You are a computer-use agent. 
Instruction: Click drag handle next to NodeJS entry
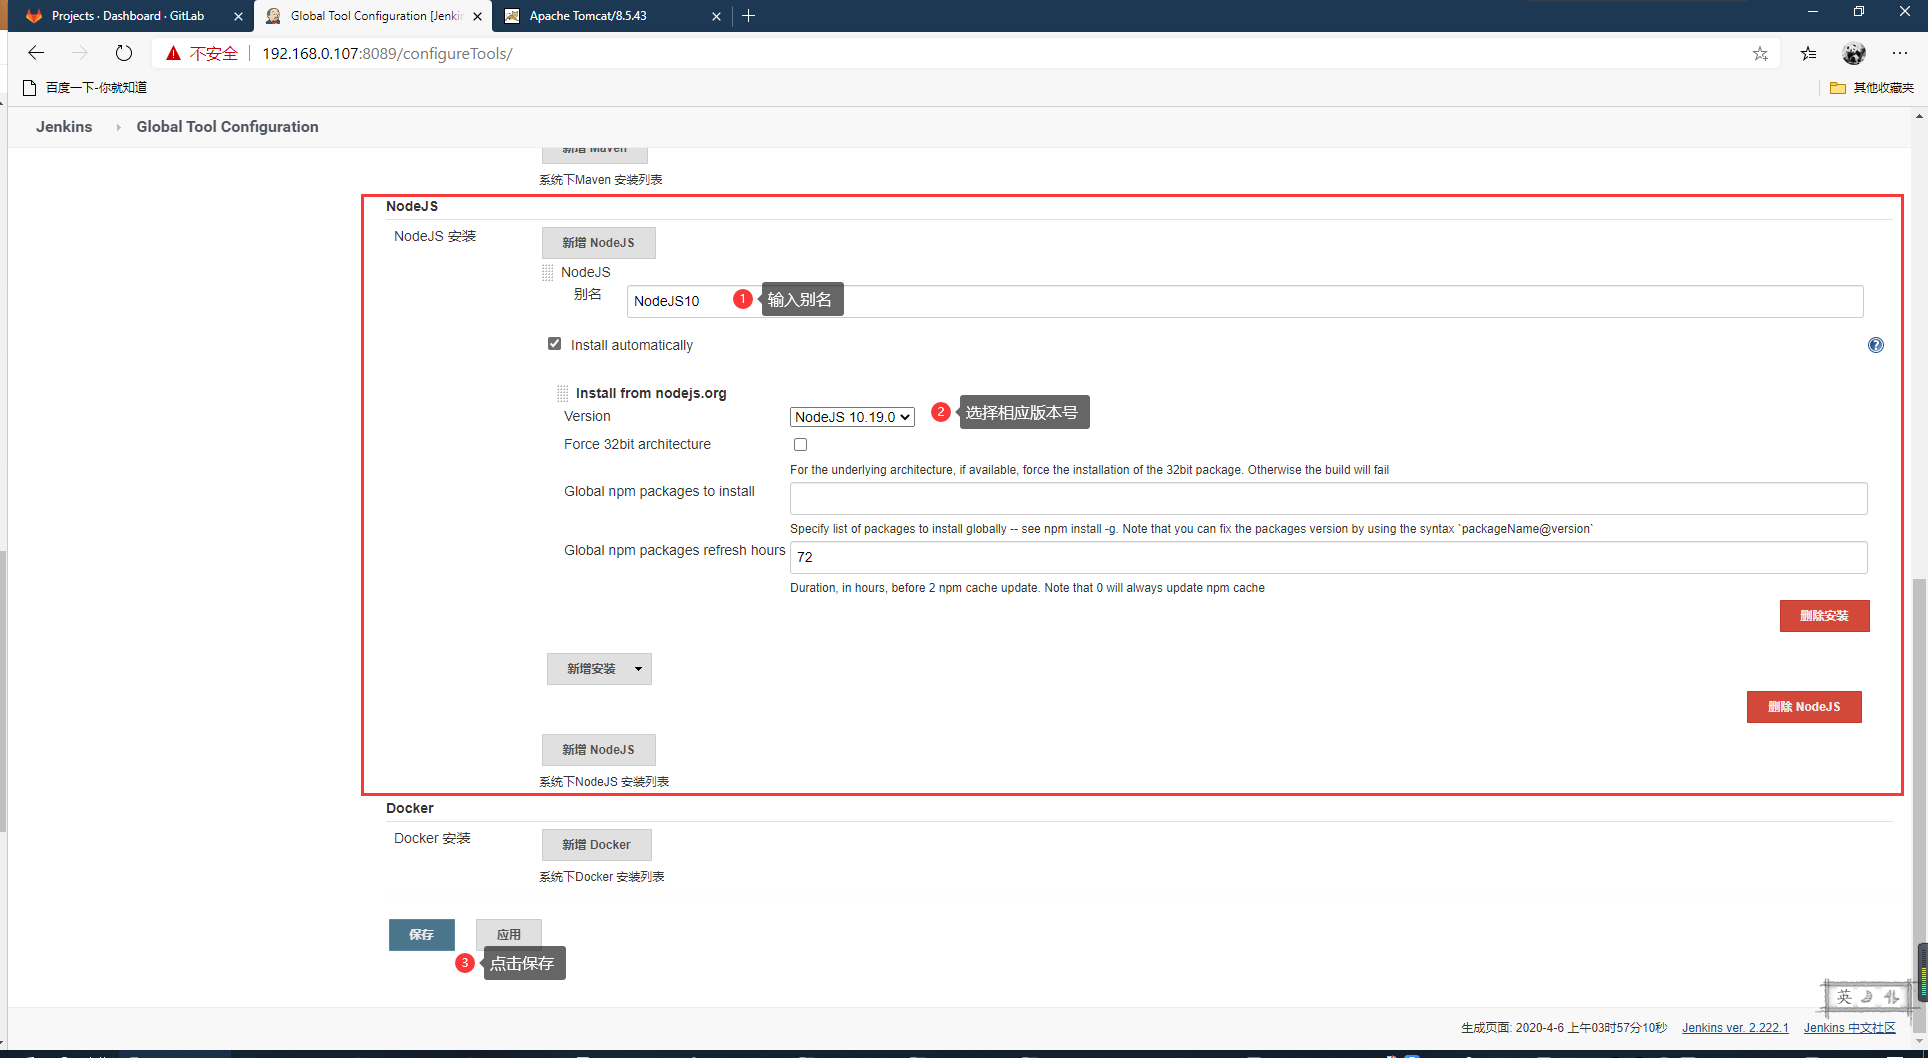548,272
